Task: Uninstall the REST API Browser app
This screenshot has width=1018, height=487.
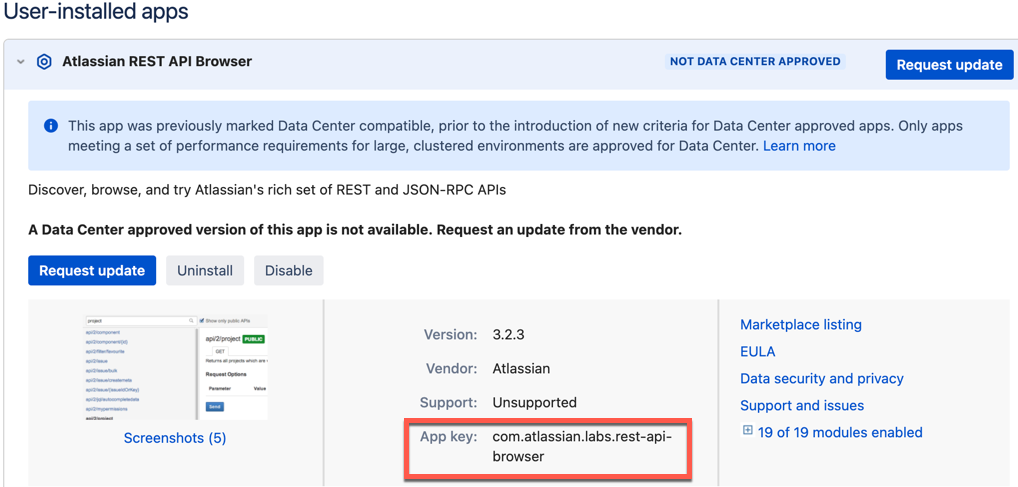Action: tap(205, 270)
